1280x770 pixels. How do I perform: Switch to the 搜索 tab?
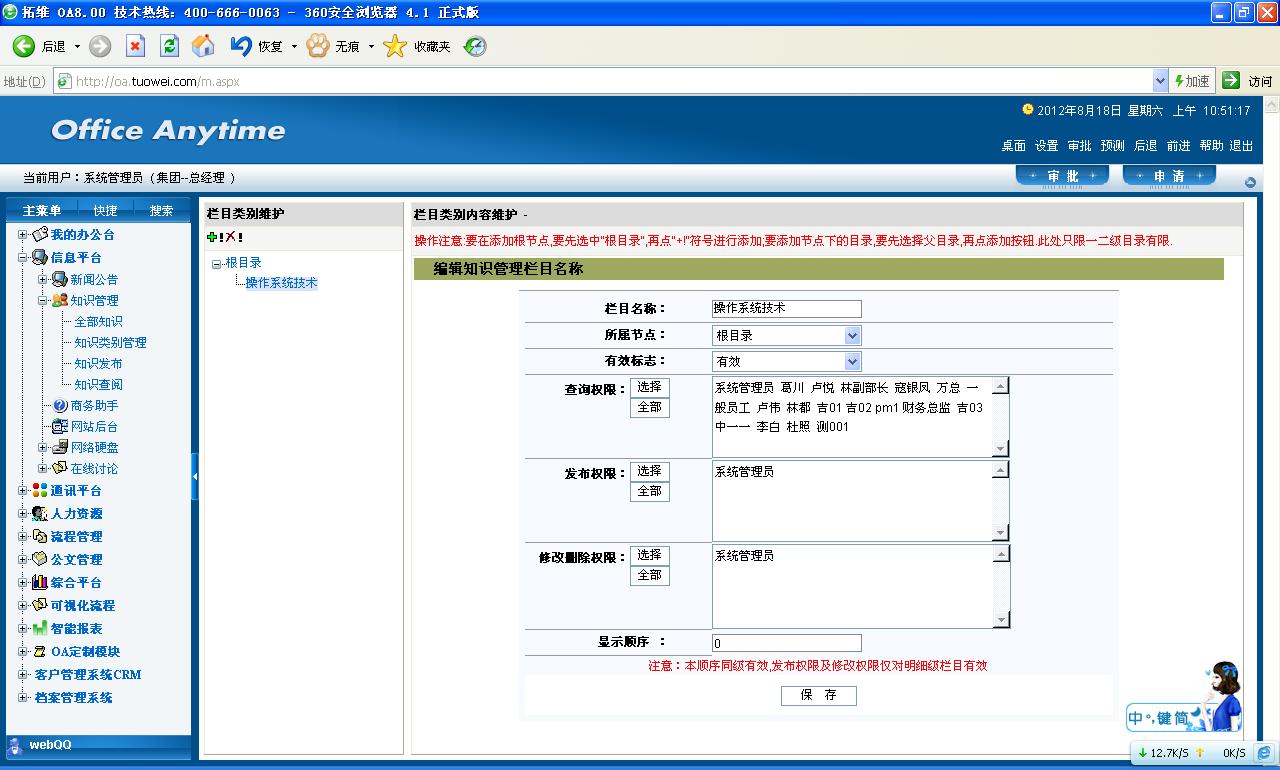click(x=161, y=211)
